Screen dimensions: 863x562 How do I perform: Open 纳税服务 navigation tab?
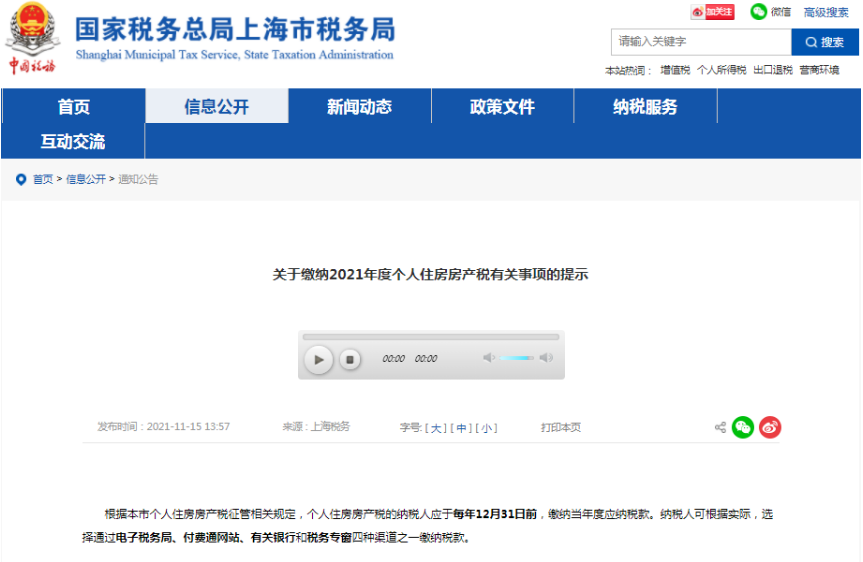[x=645, y=106]
